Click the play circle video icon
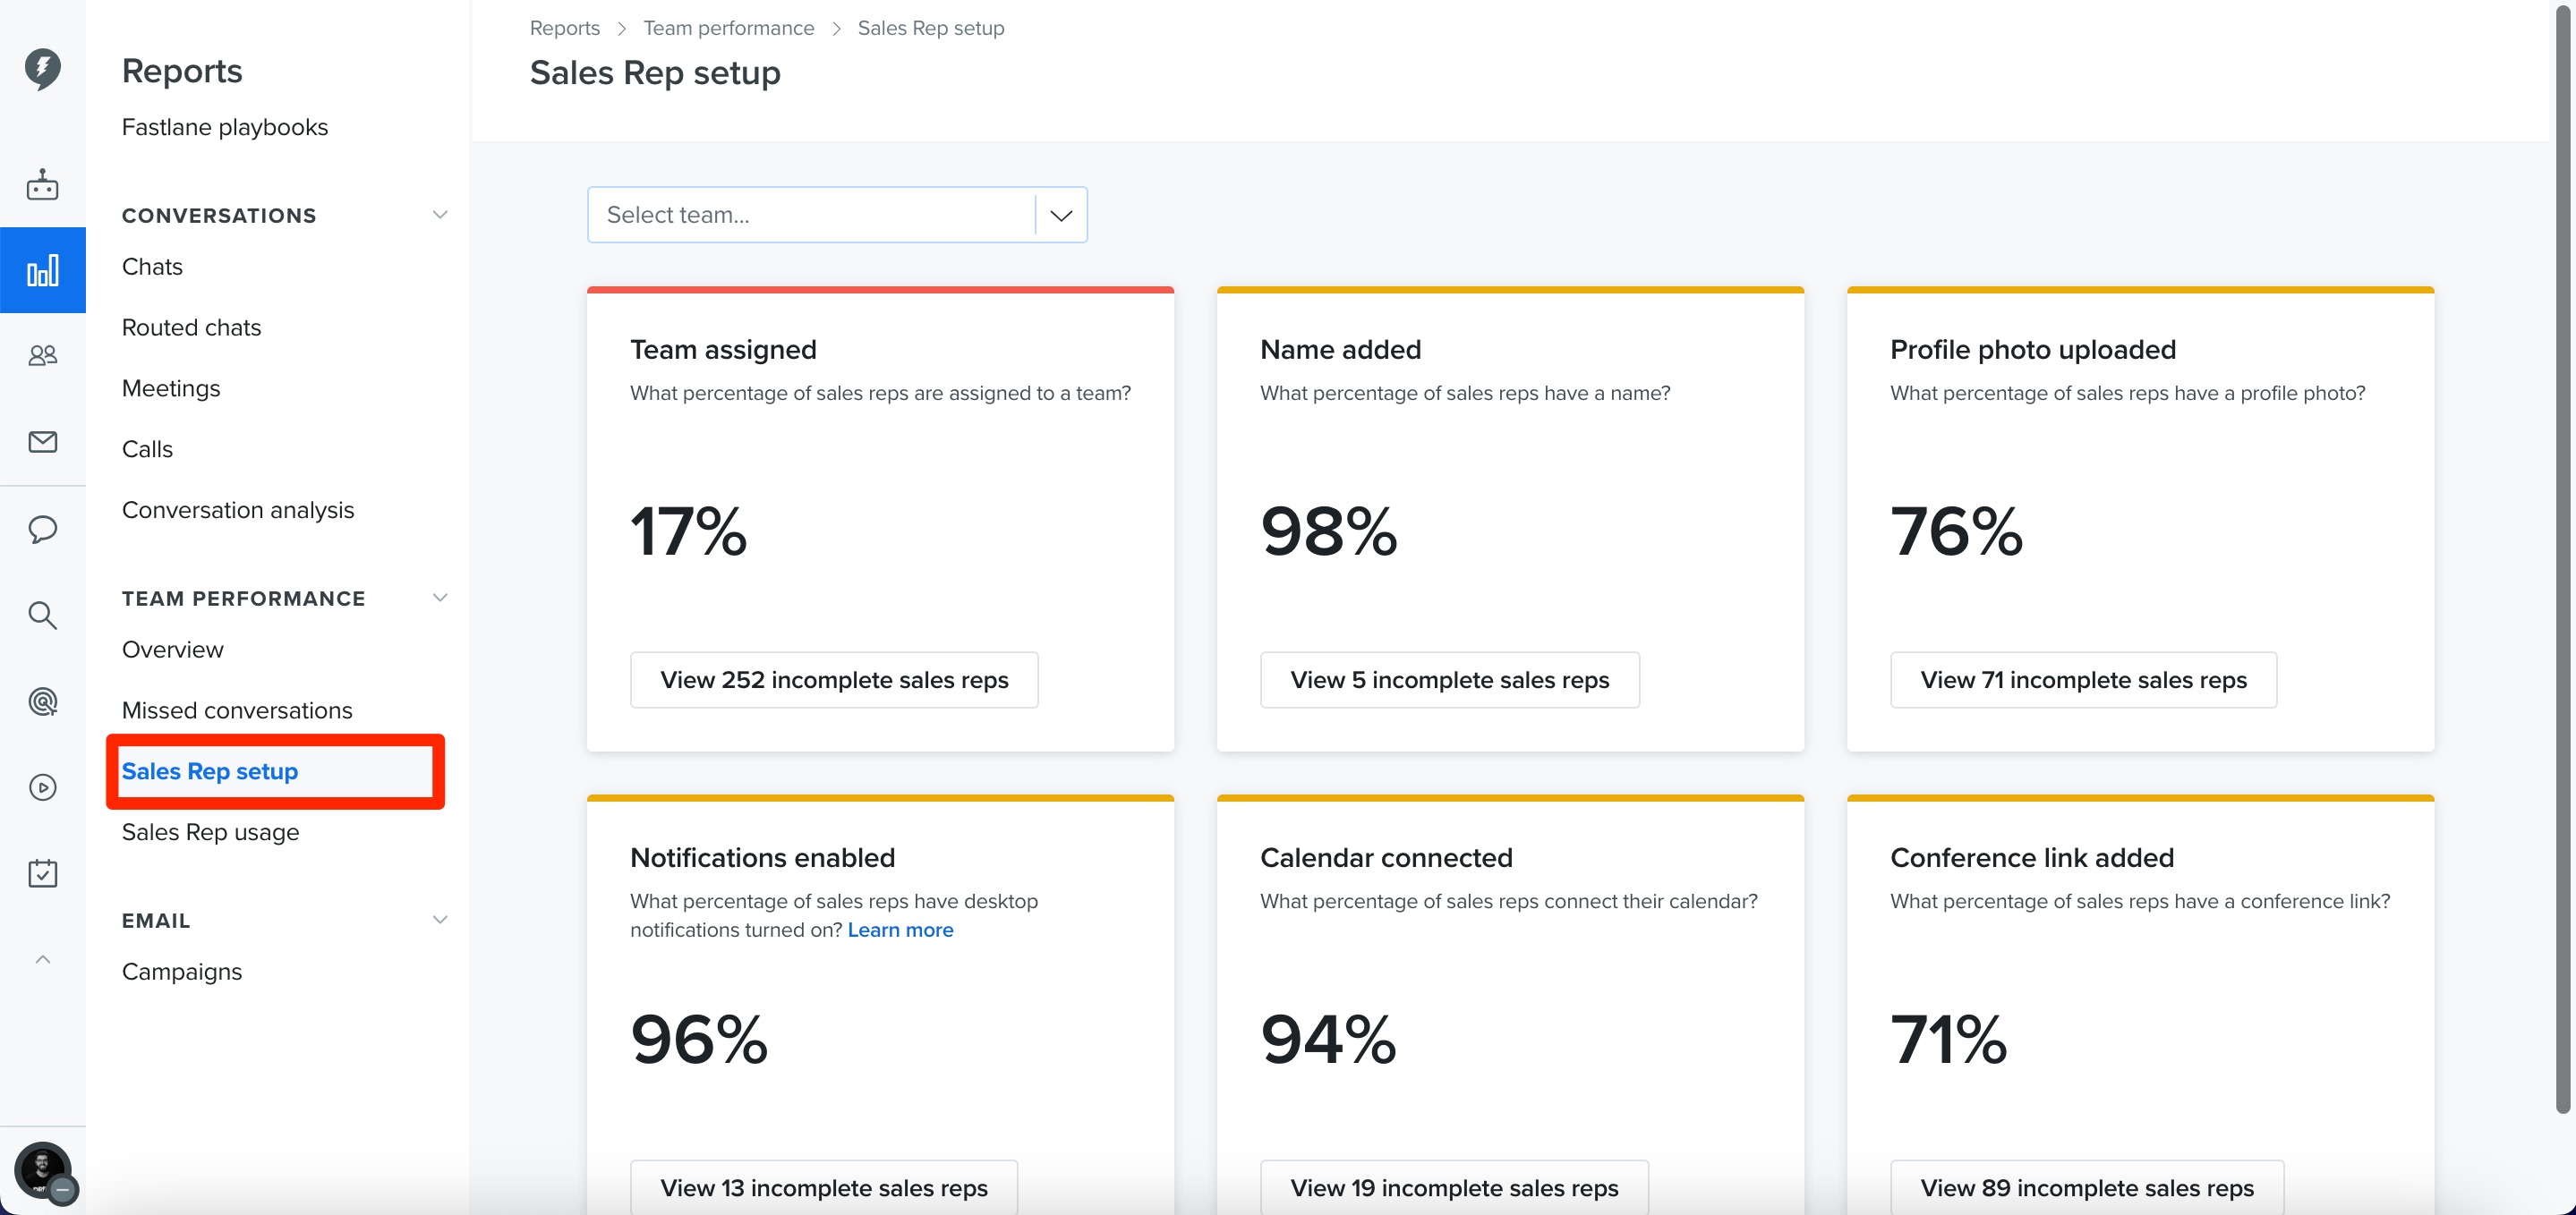The image size is (2576, 1215). (x=42, y=787)
